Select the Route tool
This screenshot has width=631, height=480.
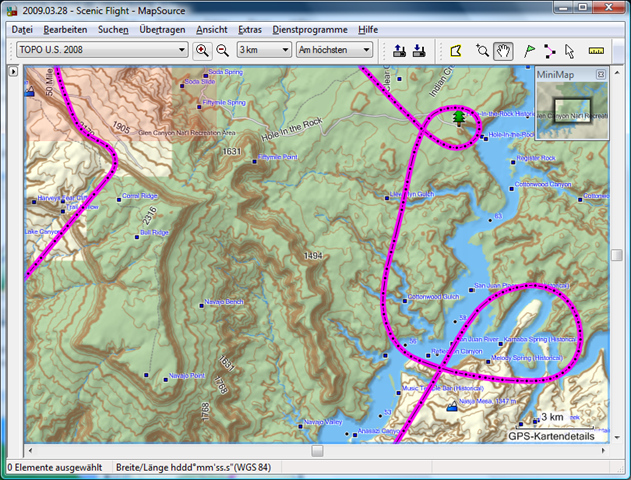(550, 50)
